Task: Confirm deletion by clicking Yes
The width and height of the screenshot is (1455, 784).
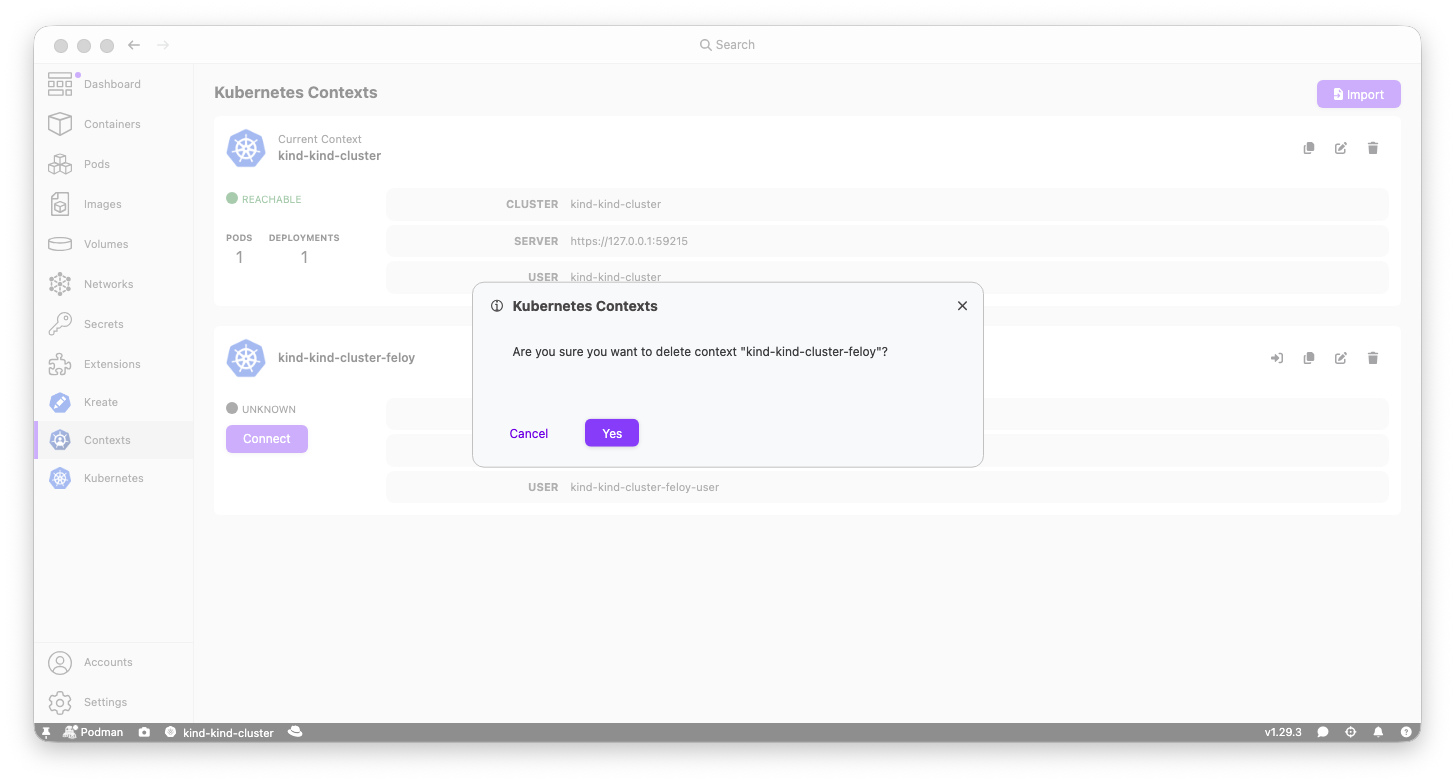Action: point(612,433)
